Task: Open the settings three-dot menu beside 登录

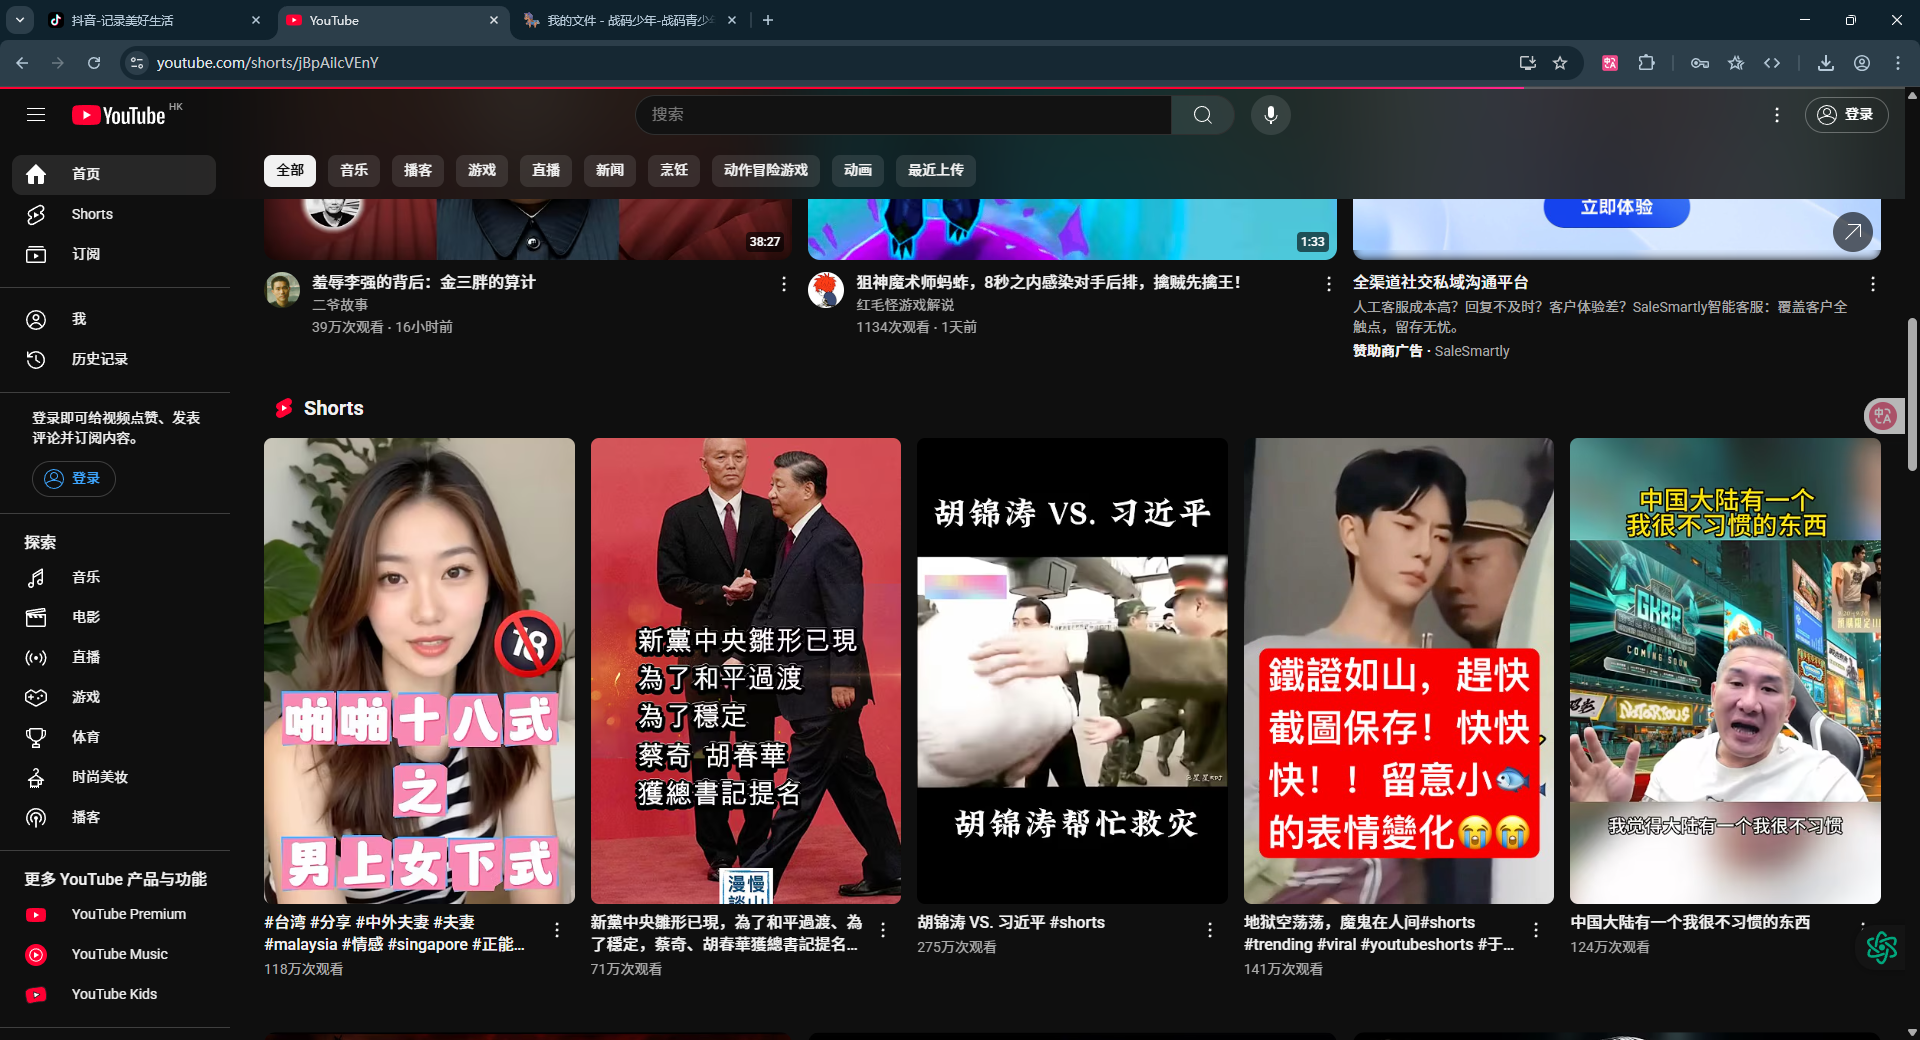Action: coord(1777,115)
